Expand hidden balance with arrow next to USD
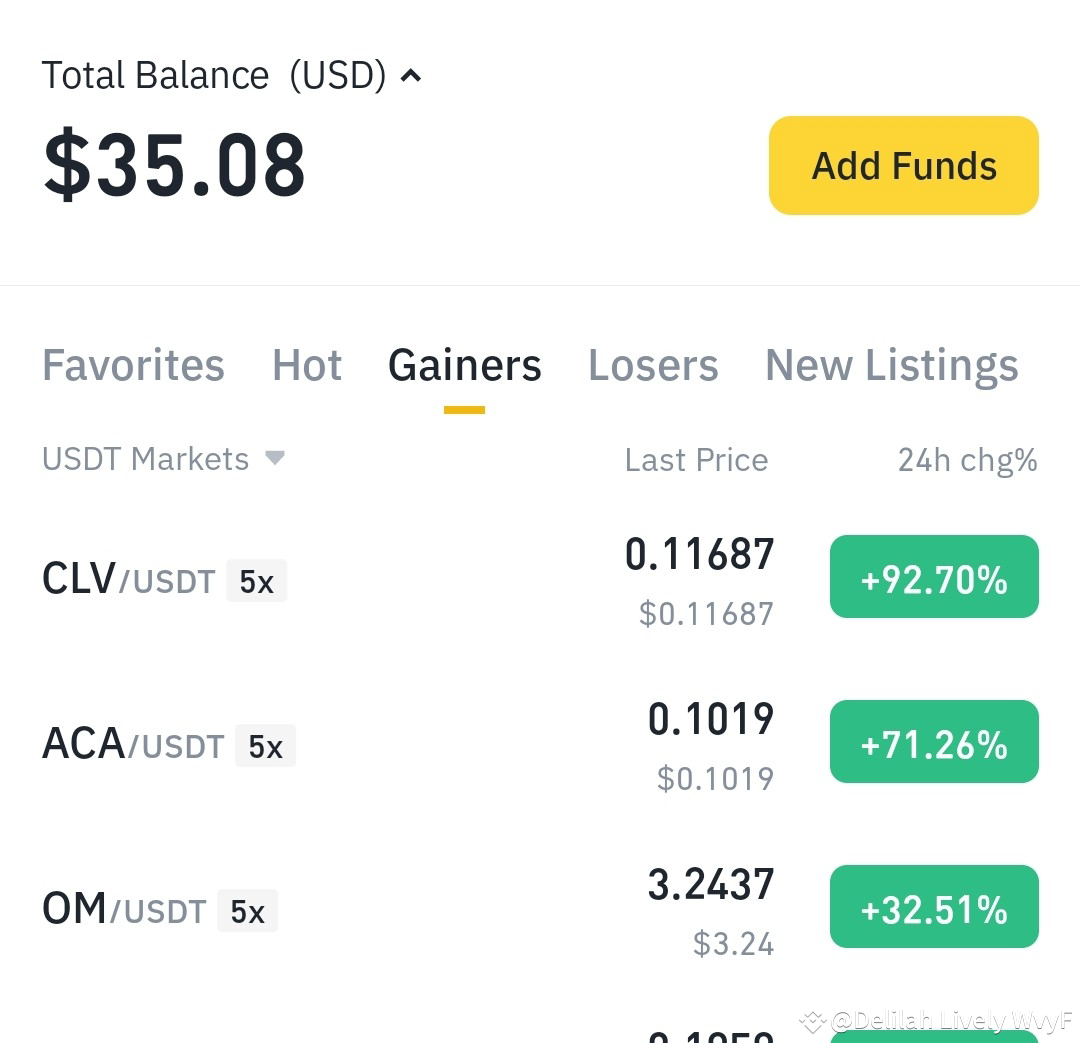The height and width of the screenshot is (1043, 1080). click(x=410, y=74)
